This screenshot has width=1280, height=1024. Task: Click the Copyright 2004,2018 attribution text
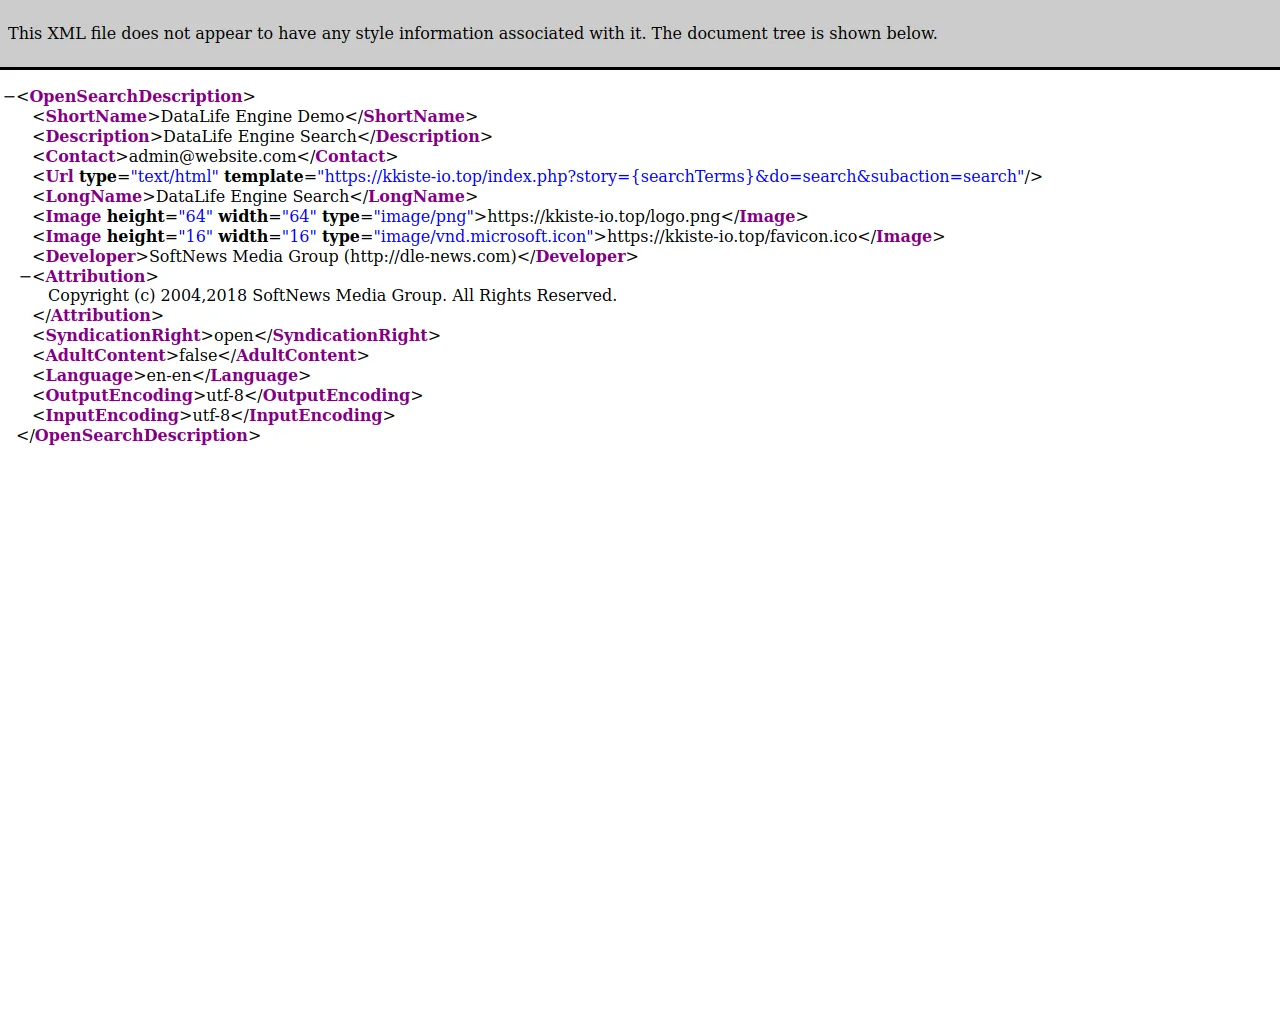[x=332, y=296]
